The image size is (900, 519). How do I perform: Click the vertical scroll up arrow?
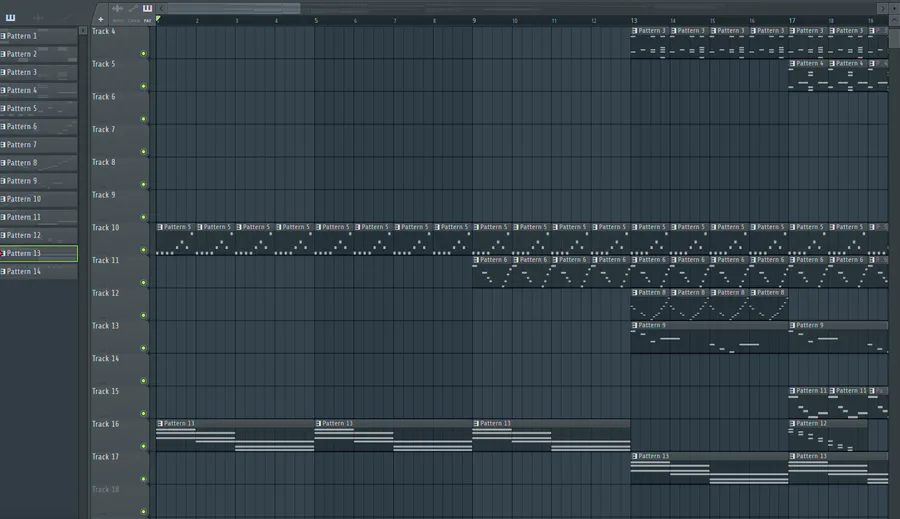point(895,20)
